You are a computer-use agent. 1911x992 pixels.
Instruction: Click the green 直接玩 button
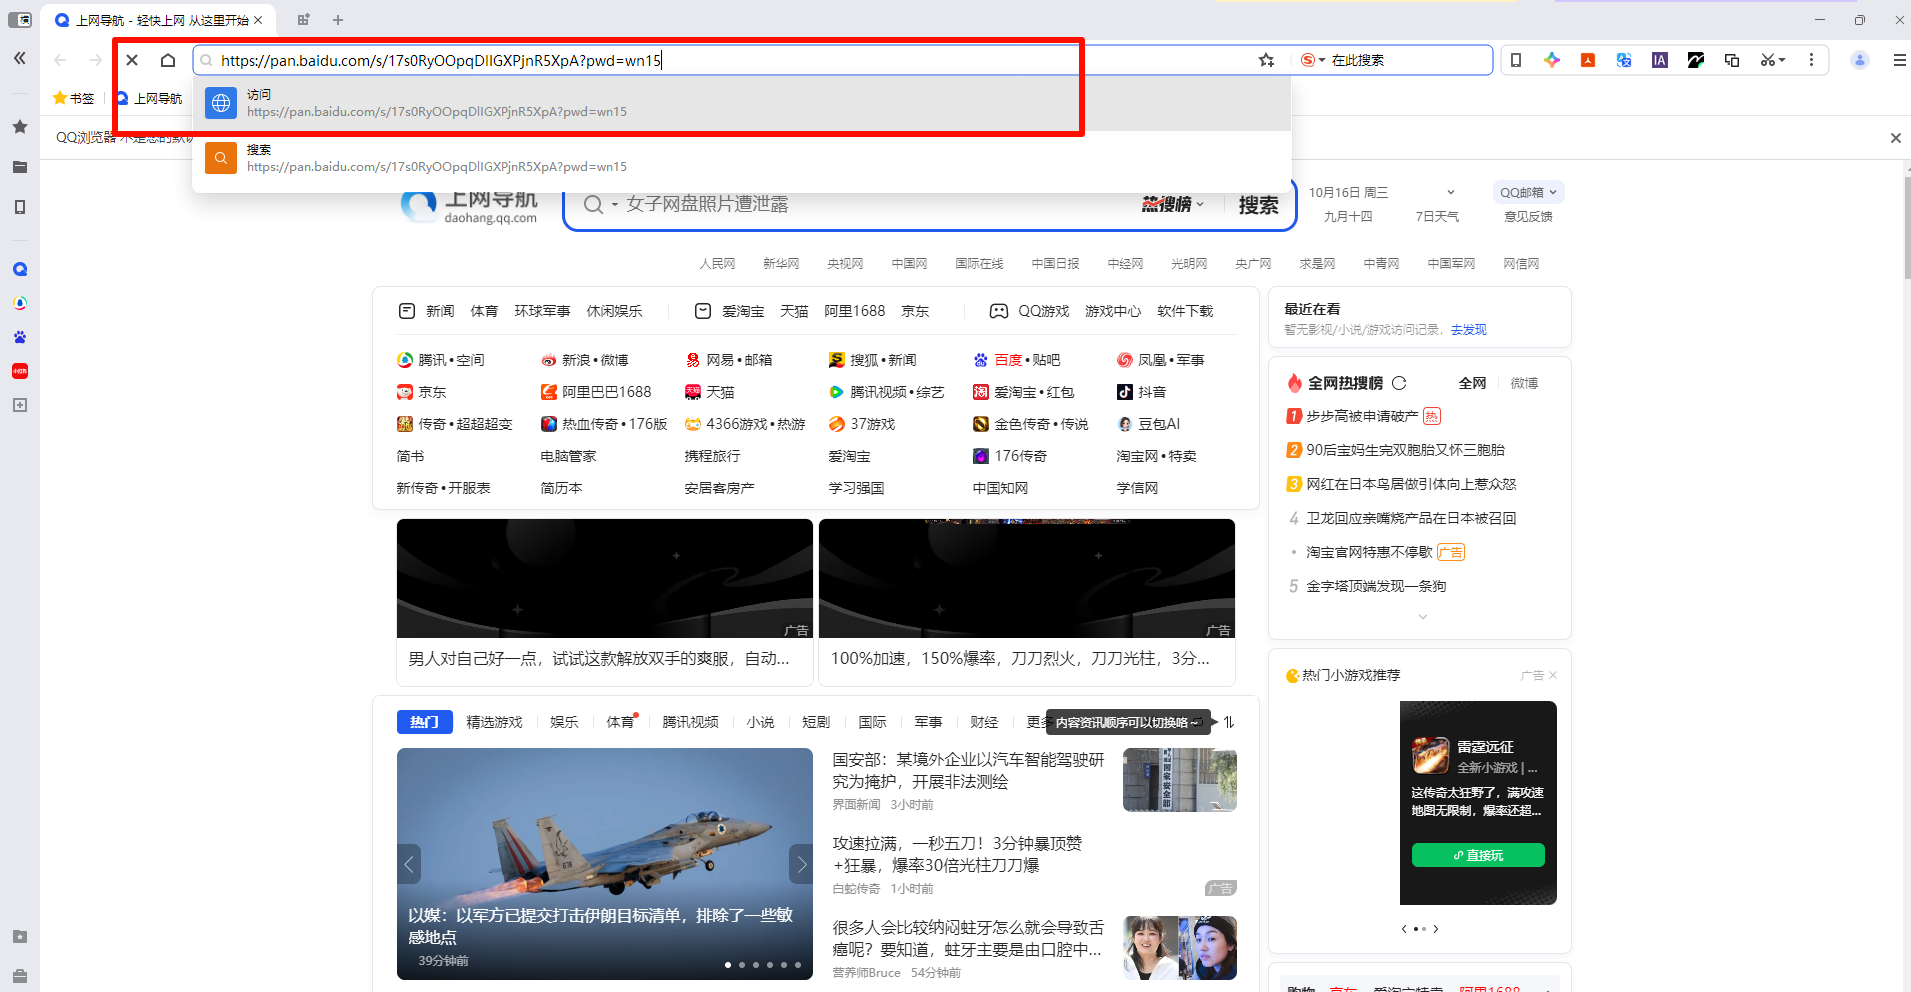pyautogui.click(x=1478, y=855)
